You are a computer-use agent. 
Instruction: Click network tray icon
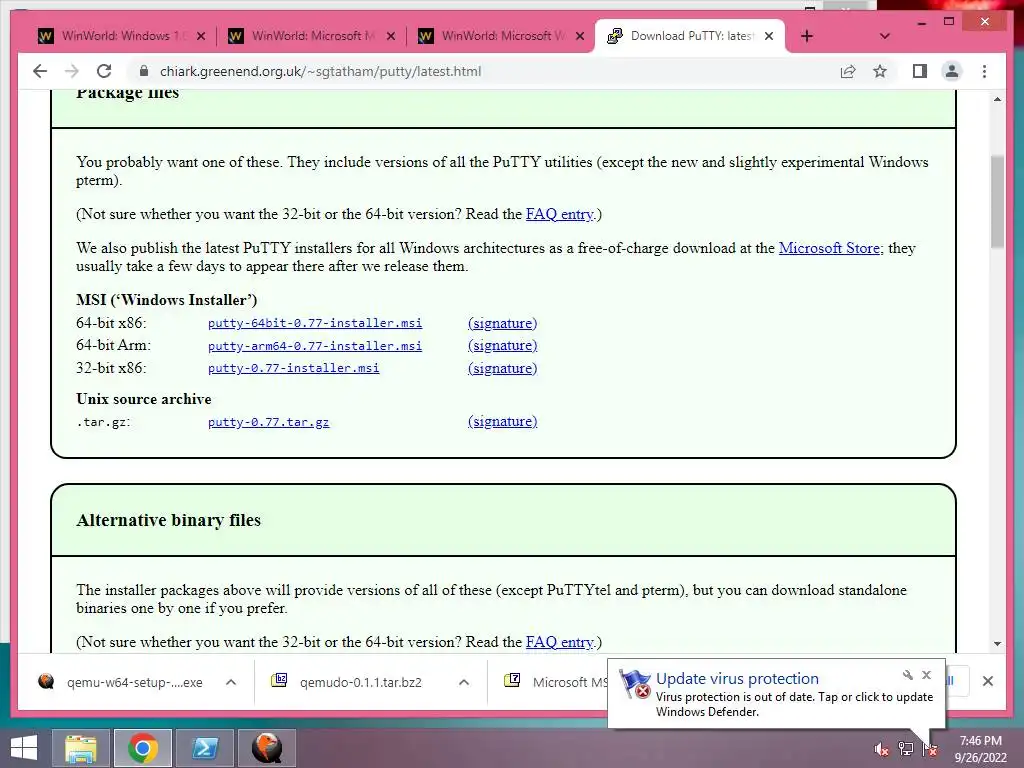pyautogui.click(x=906, y=749)
